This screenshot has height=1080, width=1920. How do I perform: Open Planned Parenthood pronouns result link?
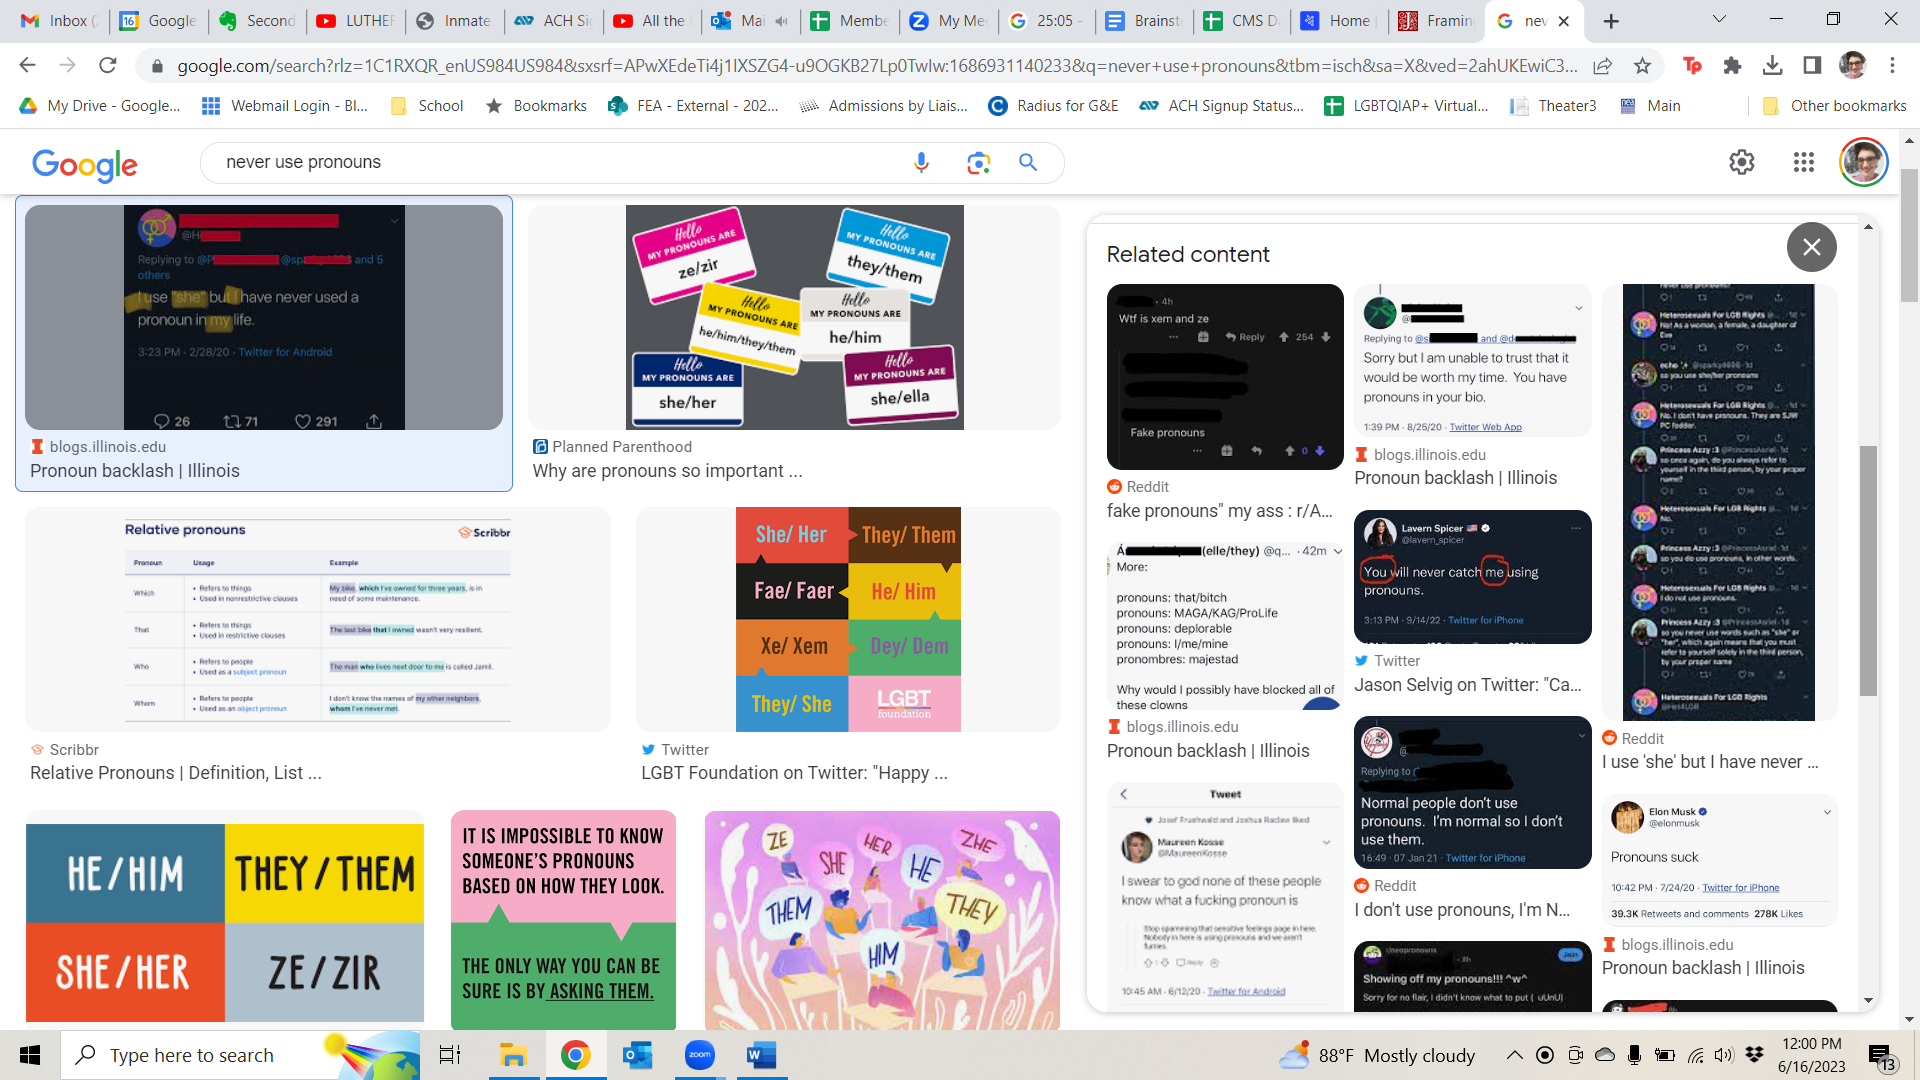click(x=667, y=471)
